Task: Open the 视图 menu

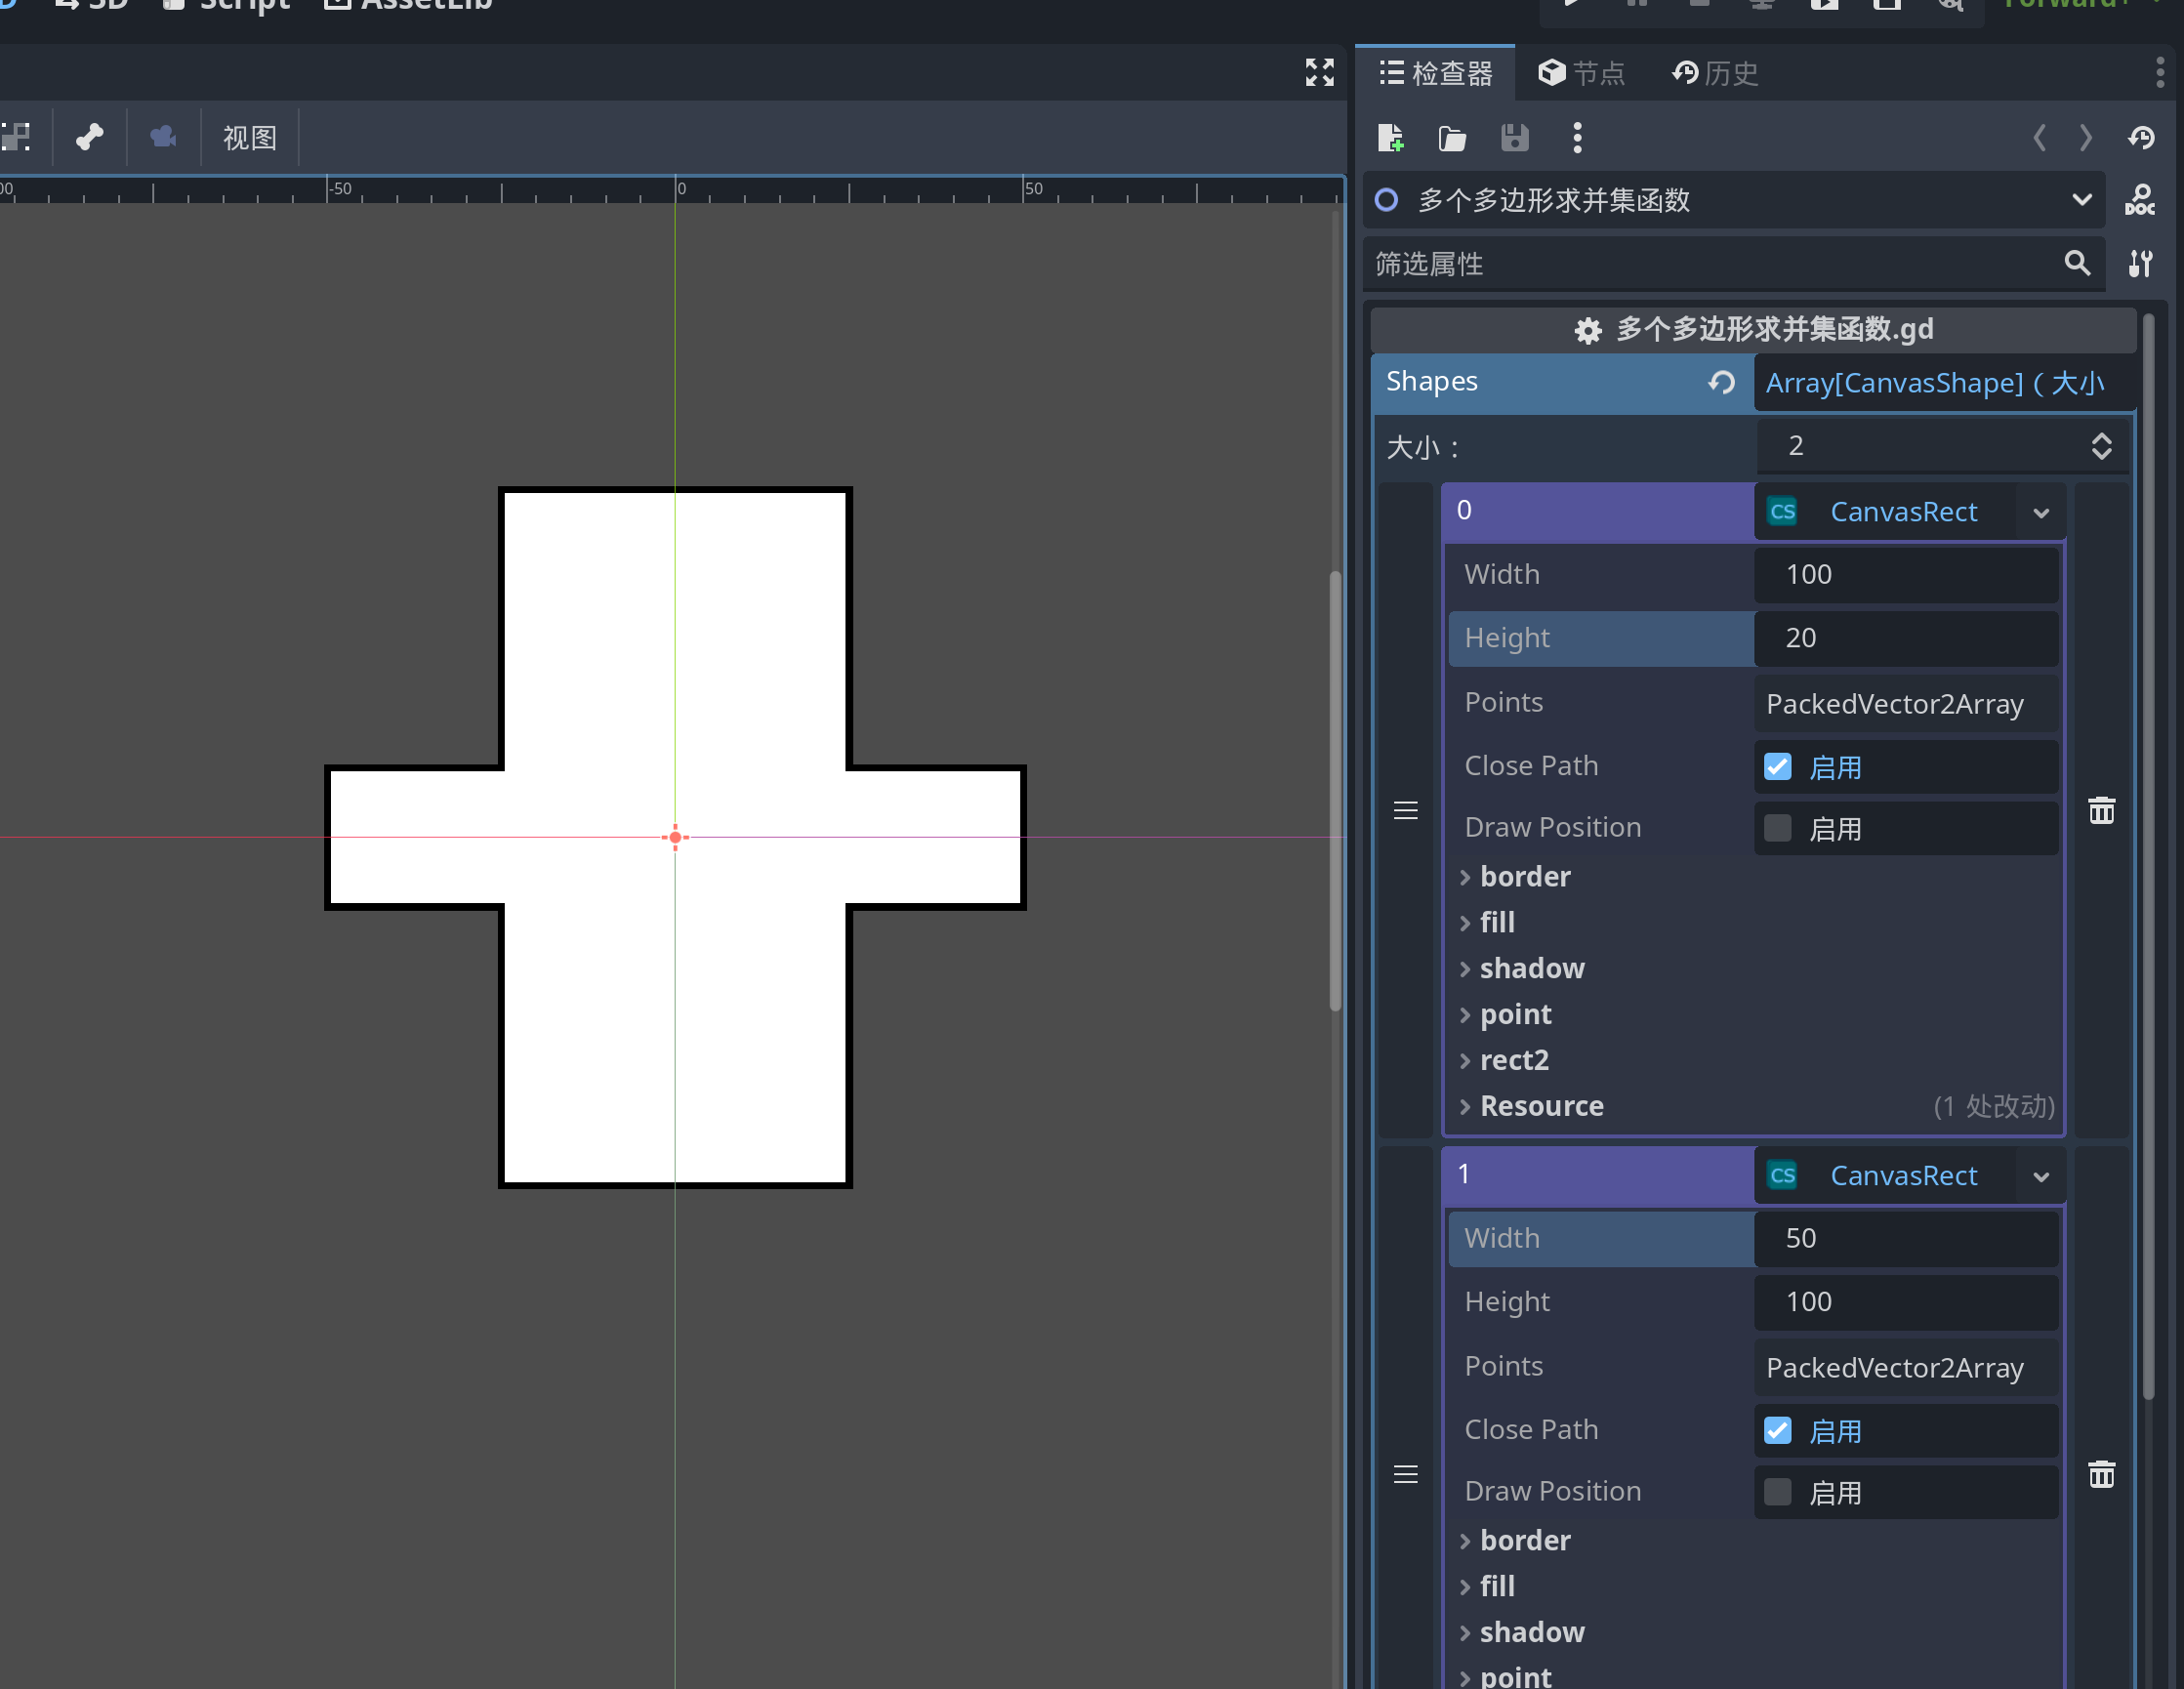Action: click(249, 137)
